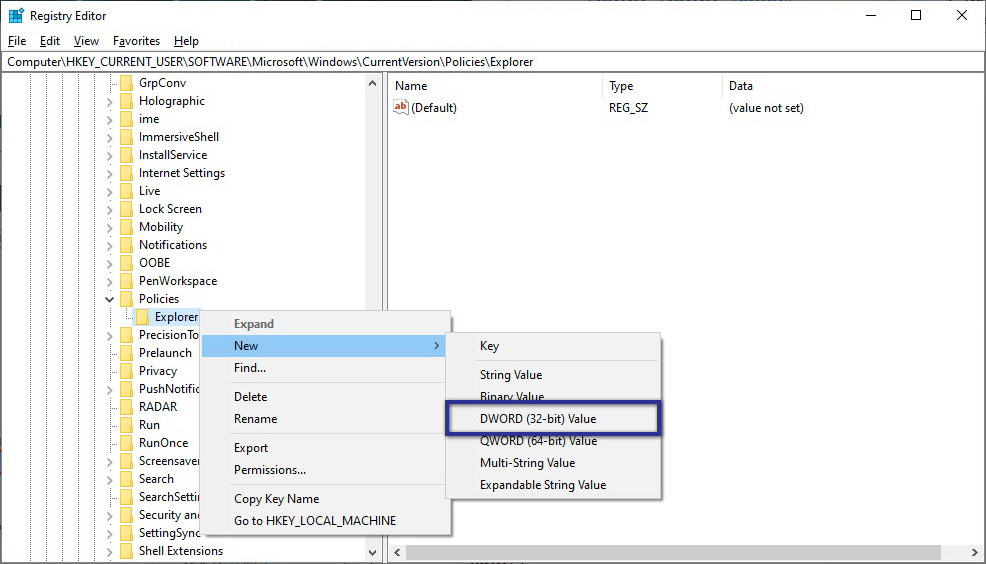
Task: Click the RunOnce folder icon
Action: 126,443
